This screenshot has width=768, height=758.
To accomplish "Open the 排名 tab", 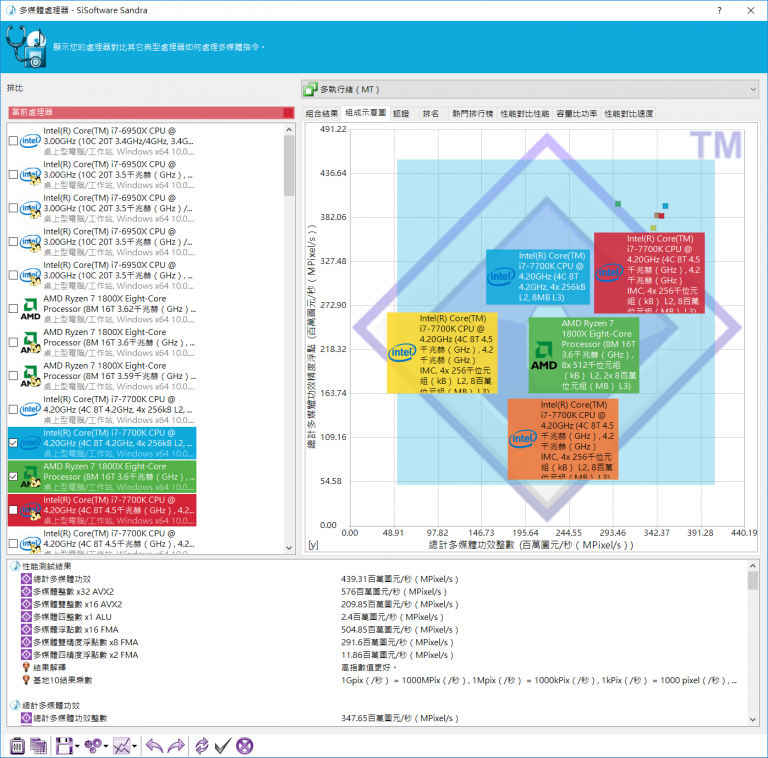I will [x=431, y=114].
